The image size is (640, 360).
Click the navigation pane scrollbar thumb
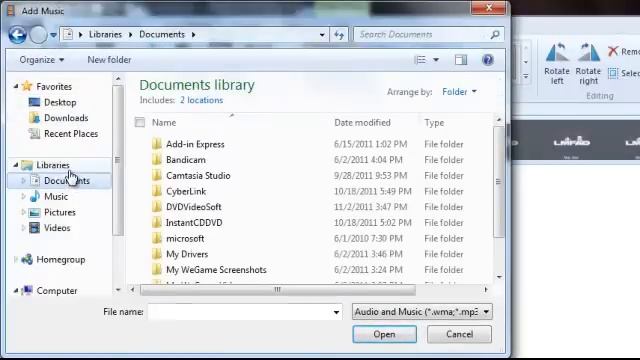[x=118, y=160]
